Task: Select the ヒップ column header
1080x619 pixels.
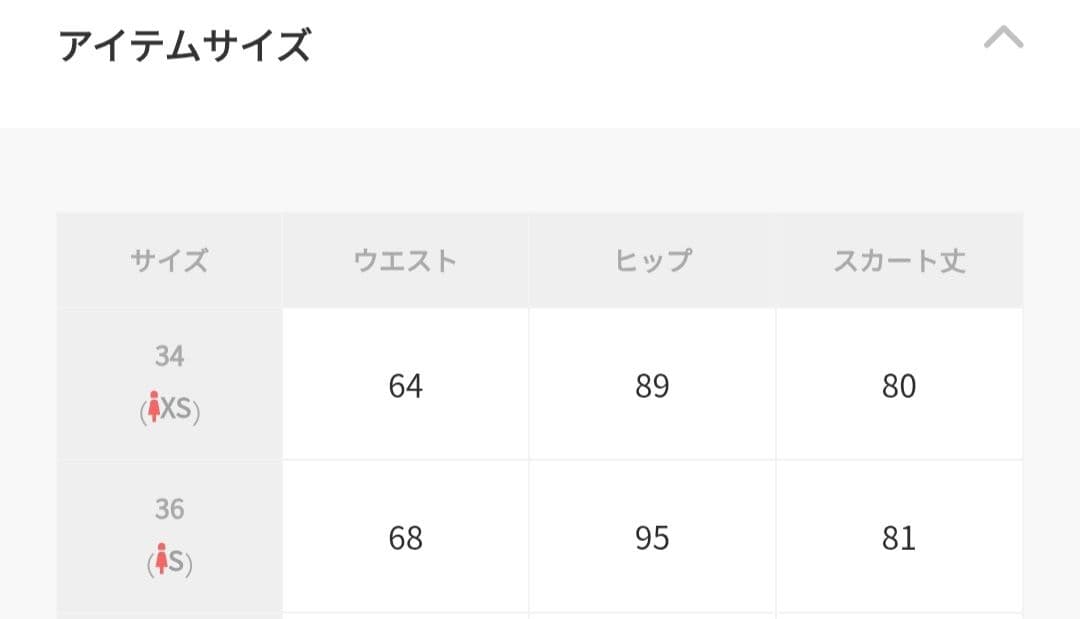Action: (652, 261)
